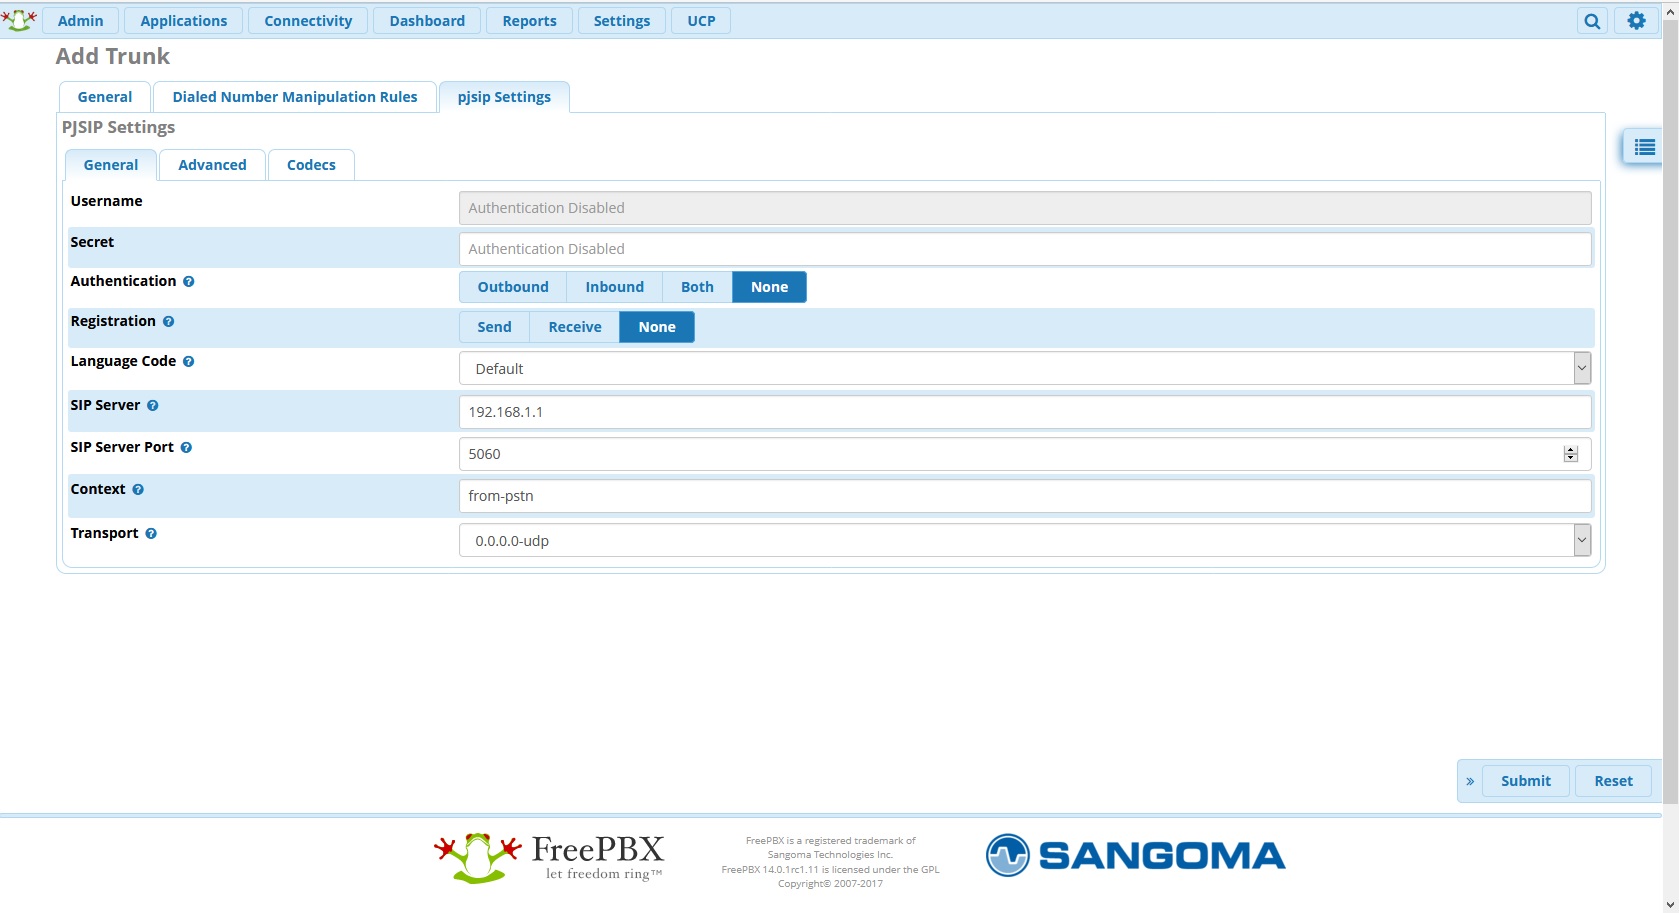Open the Transport dropdown
Image resolution: width=1679 pixels, height=913 pixels.
(x=1024, y=541)
